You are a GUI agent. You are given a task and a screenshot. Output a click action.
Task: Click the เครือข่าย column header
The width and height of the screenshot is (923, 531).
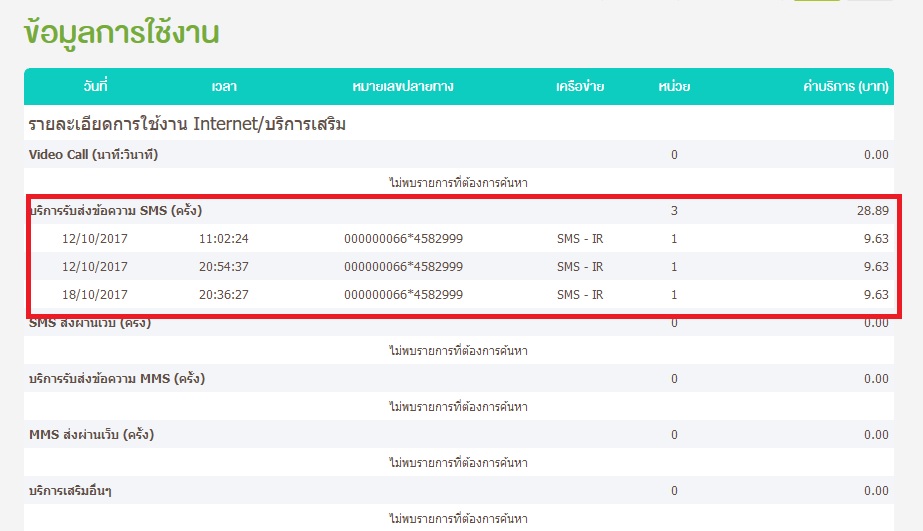click(x=580, y=86)
